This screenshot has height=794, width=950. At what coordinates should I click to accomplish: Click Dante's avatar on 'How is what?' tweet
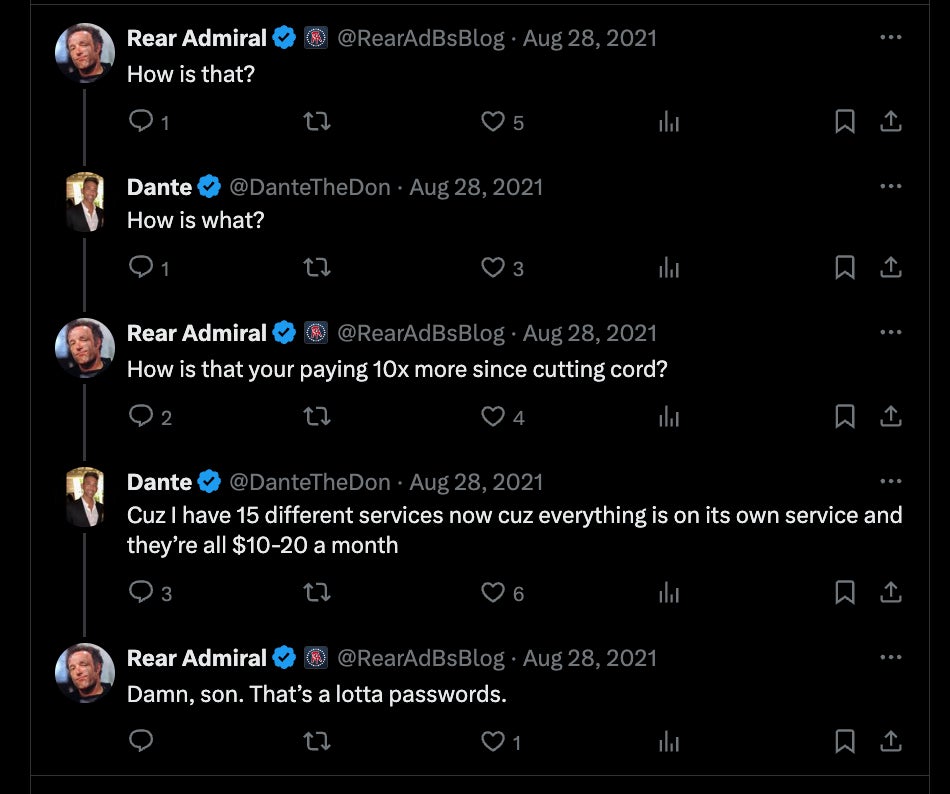click(85, 202)
